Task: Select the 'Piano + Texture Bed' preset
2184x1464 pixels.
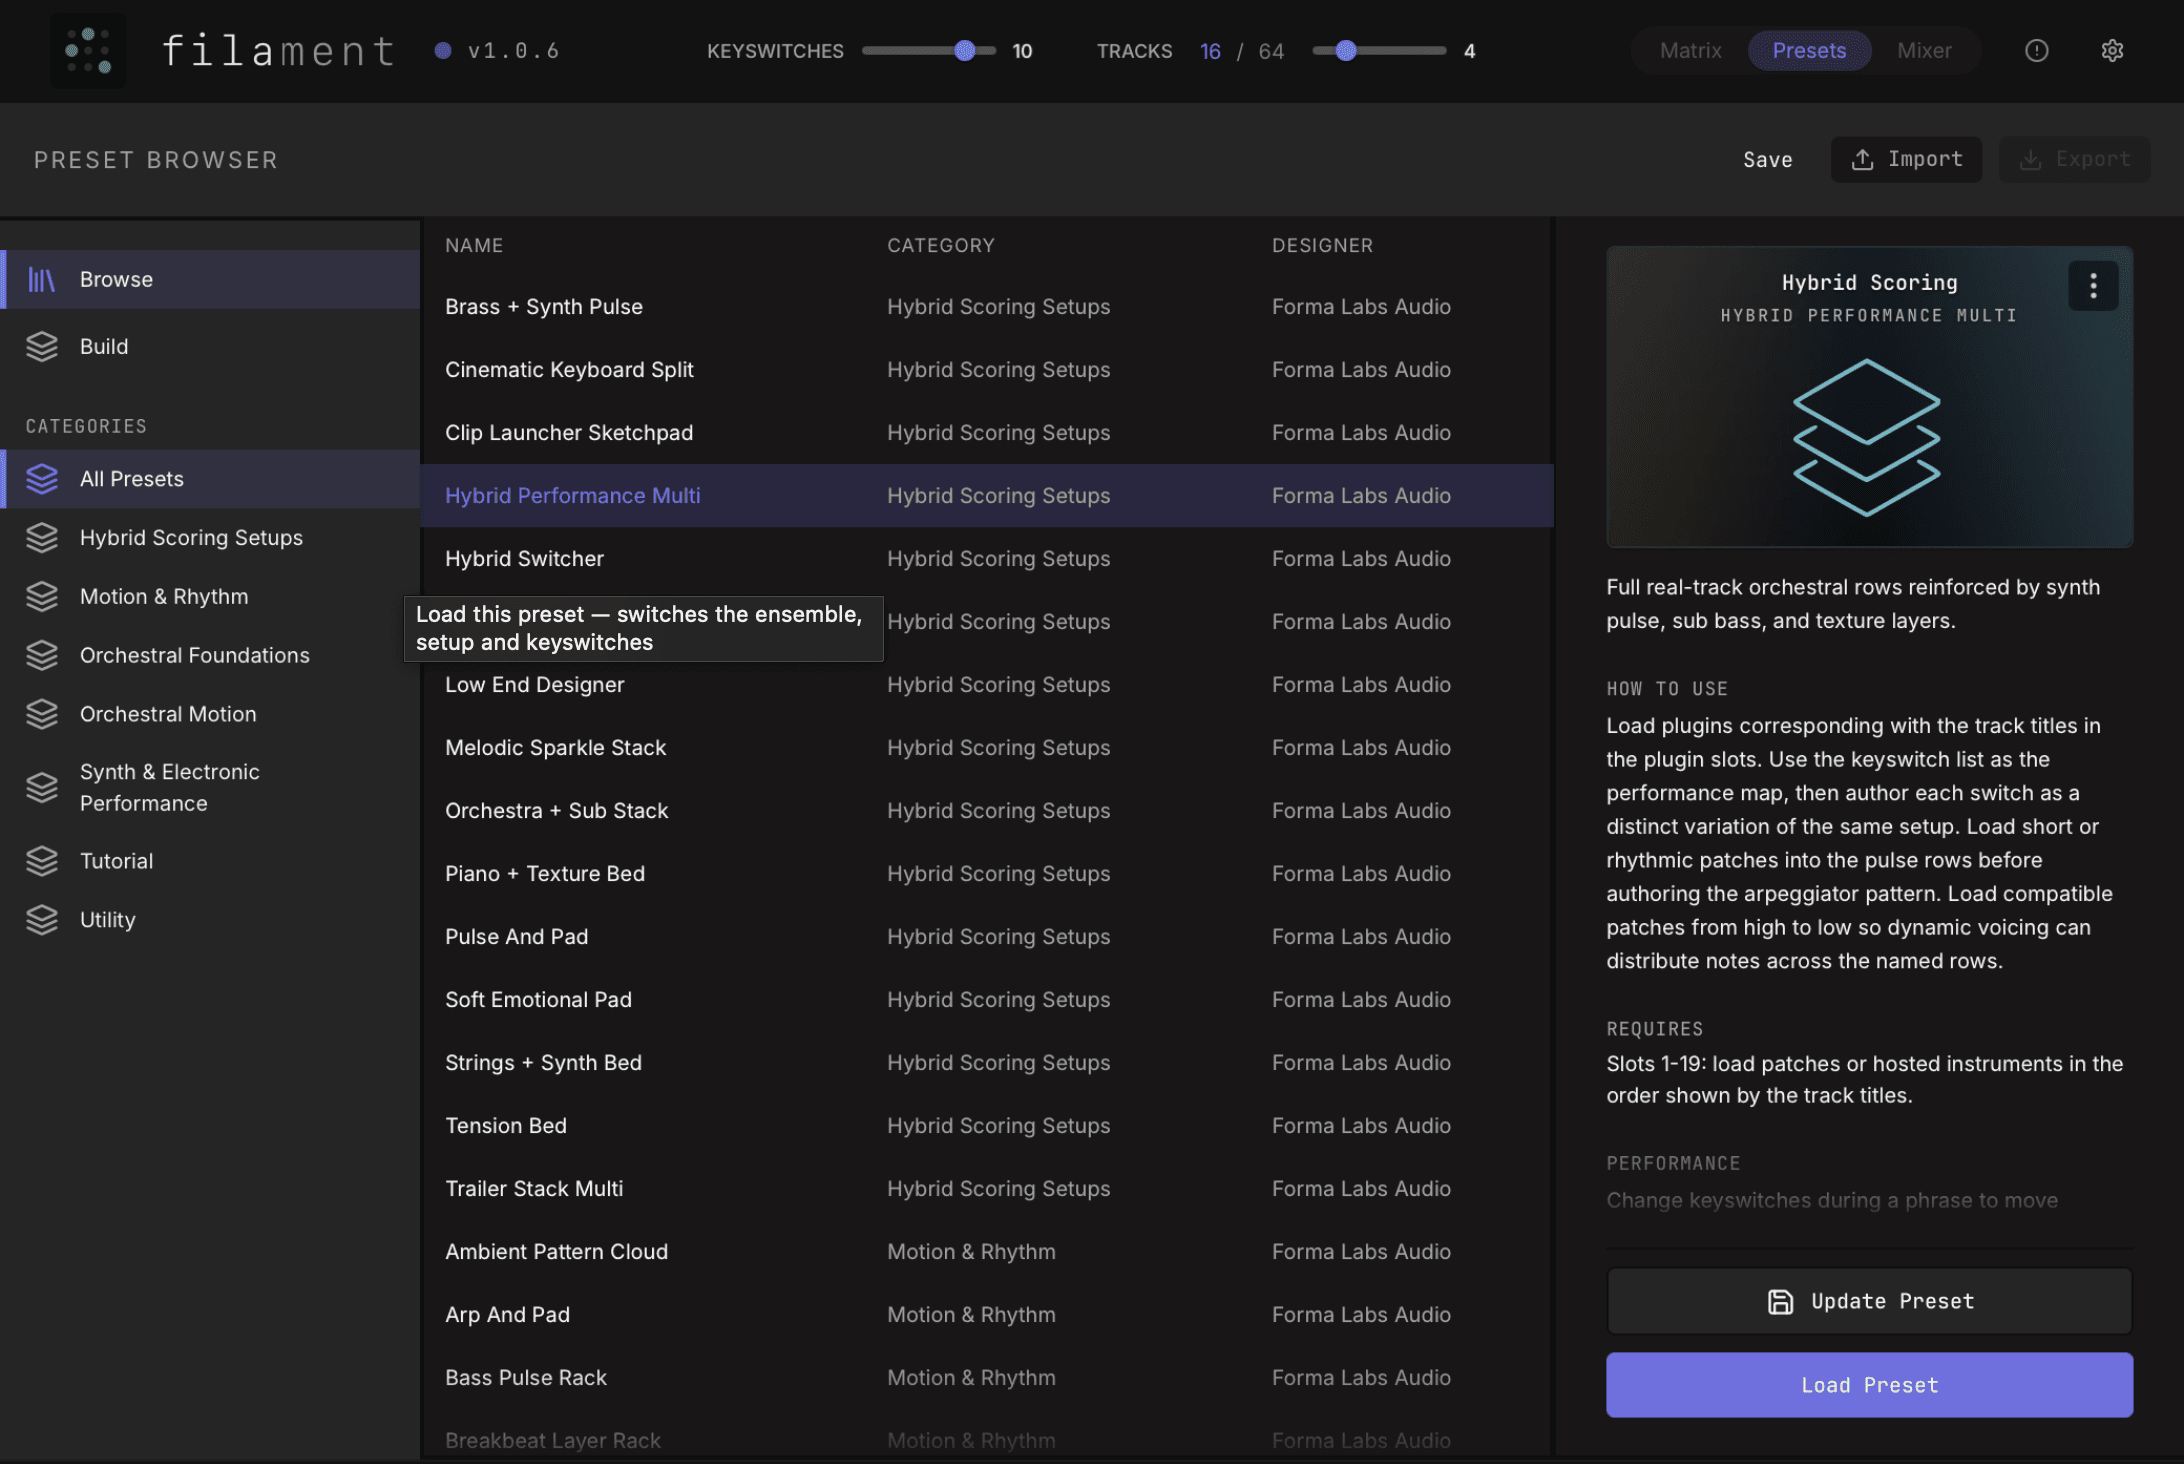Action: tap(987, 874)
